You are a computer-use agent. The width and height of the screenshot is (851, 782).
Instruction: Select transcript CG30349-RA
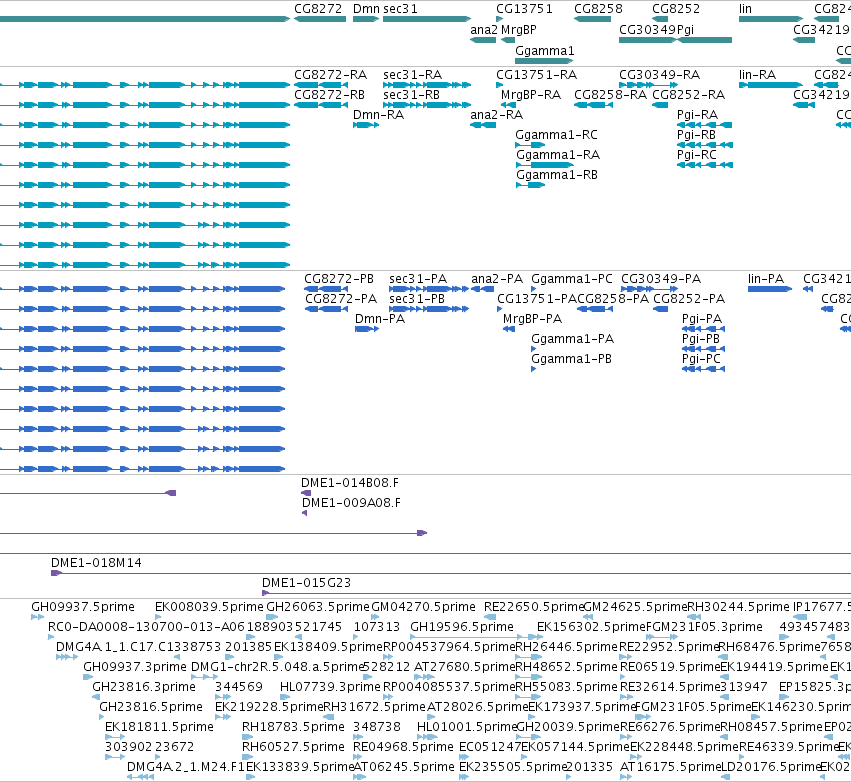click(659, 74)
